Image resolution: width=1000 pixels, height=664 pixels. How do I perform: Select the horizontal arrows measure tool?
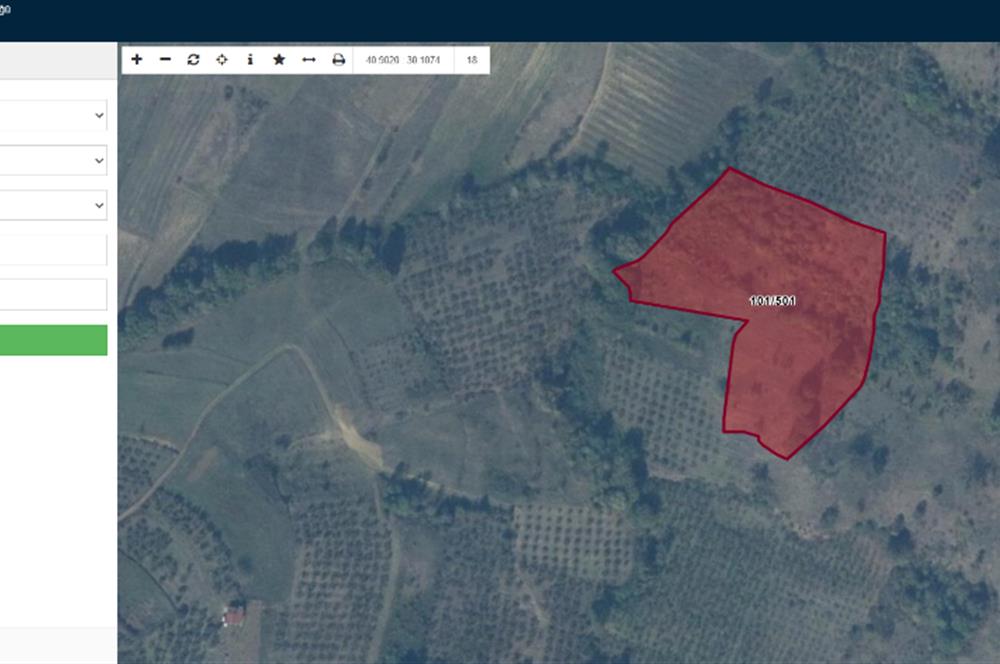coord(309,60)
